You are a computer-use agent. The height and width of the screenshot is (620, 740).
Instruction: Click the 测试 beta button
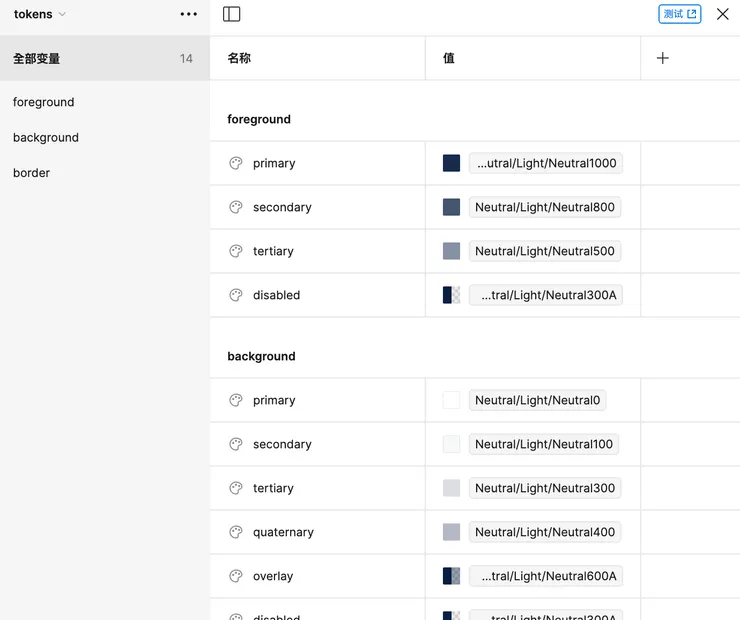(x=680, y=14)
